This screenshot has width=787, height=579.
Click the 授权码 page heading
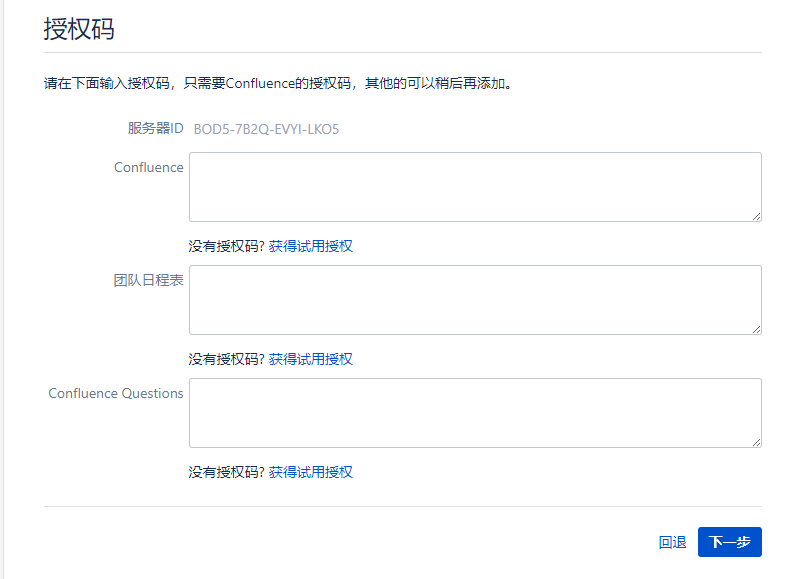click(79, 29)
